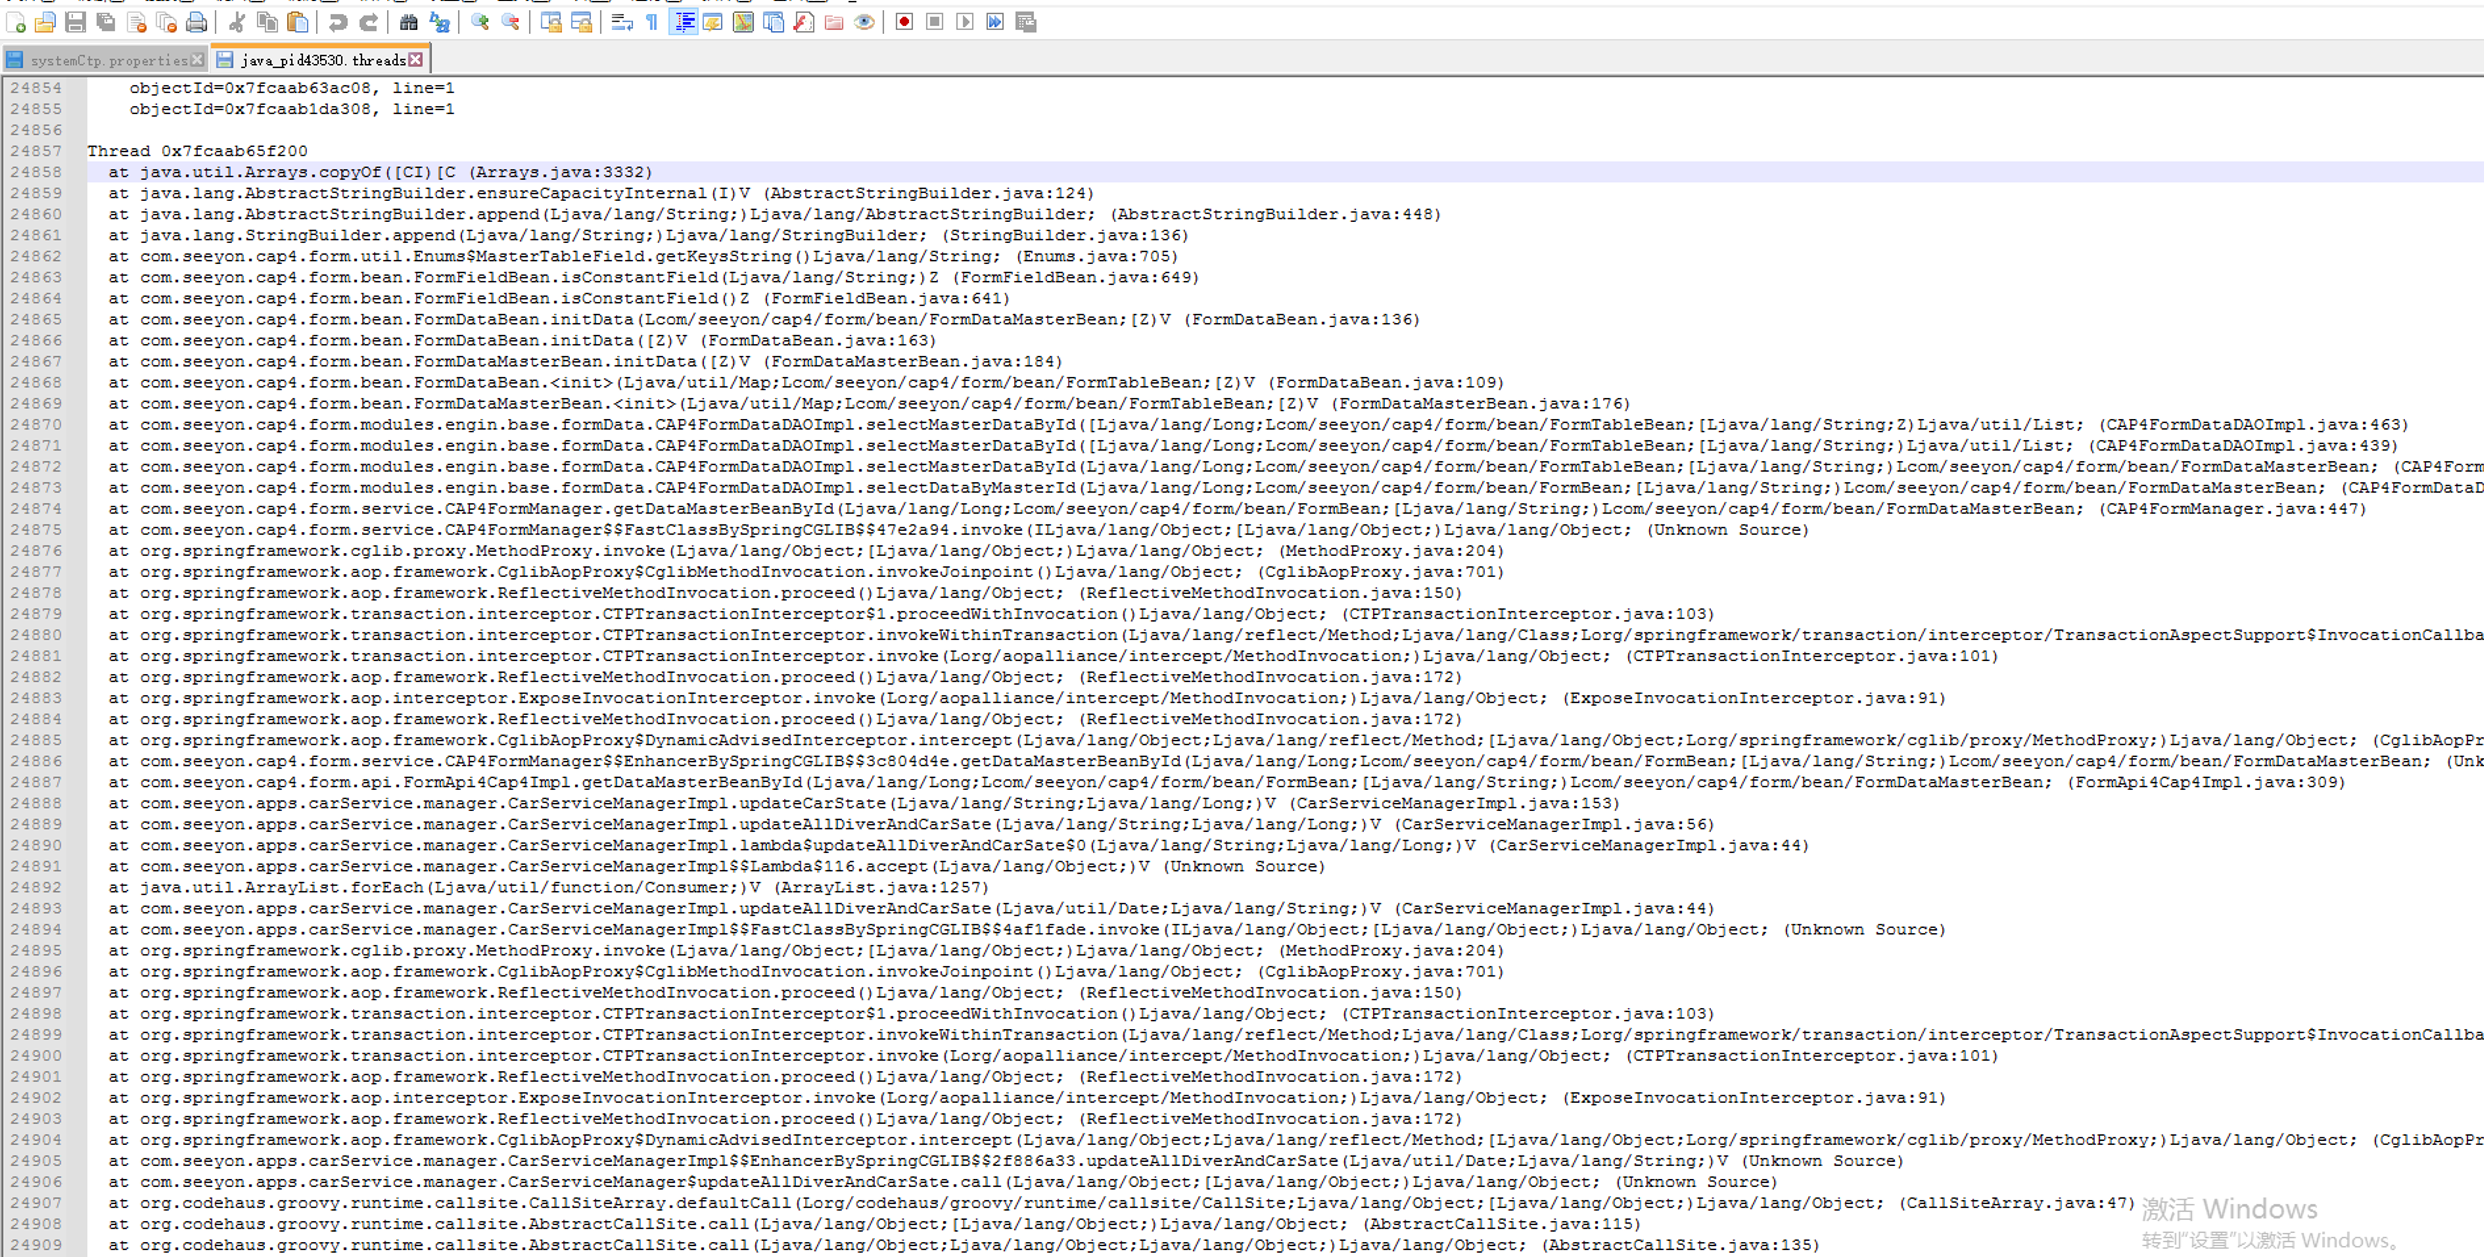The width and height of the screenshot is (2484, 1257).
Task: Start macro recording with red dot
Action: (904, 22)
